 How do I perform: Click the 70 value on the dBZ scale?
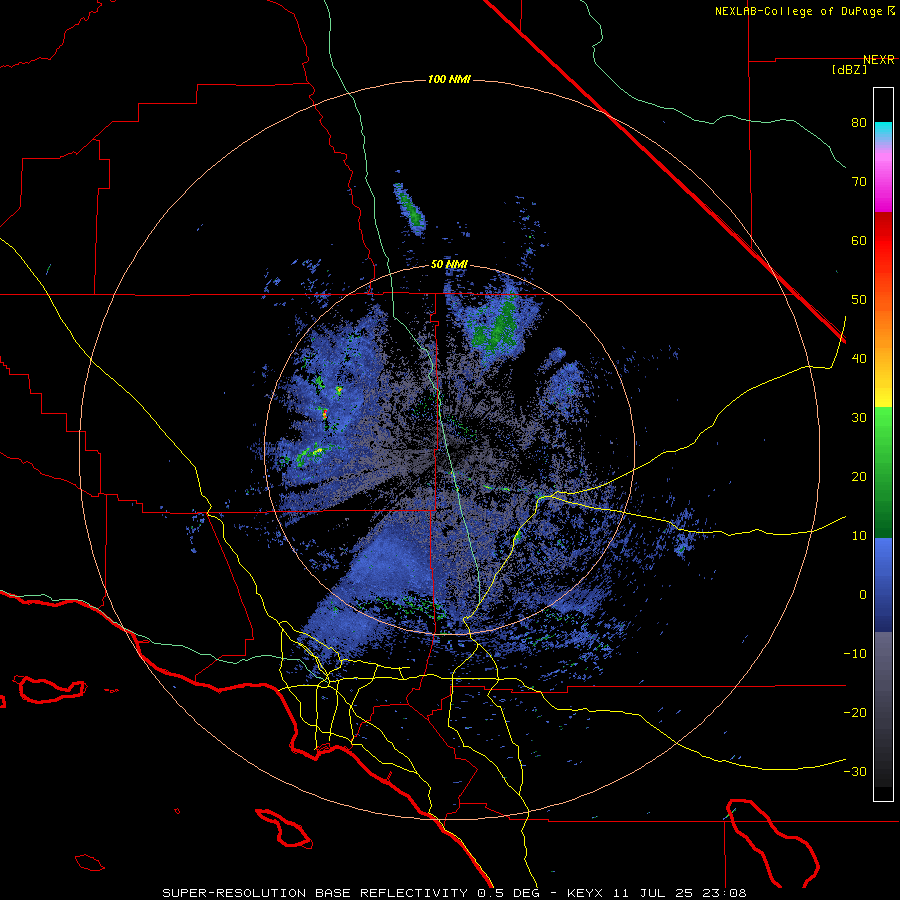point(859,182)
